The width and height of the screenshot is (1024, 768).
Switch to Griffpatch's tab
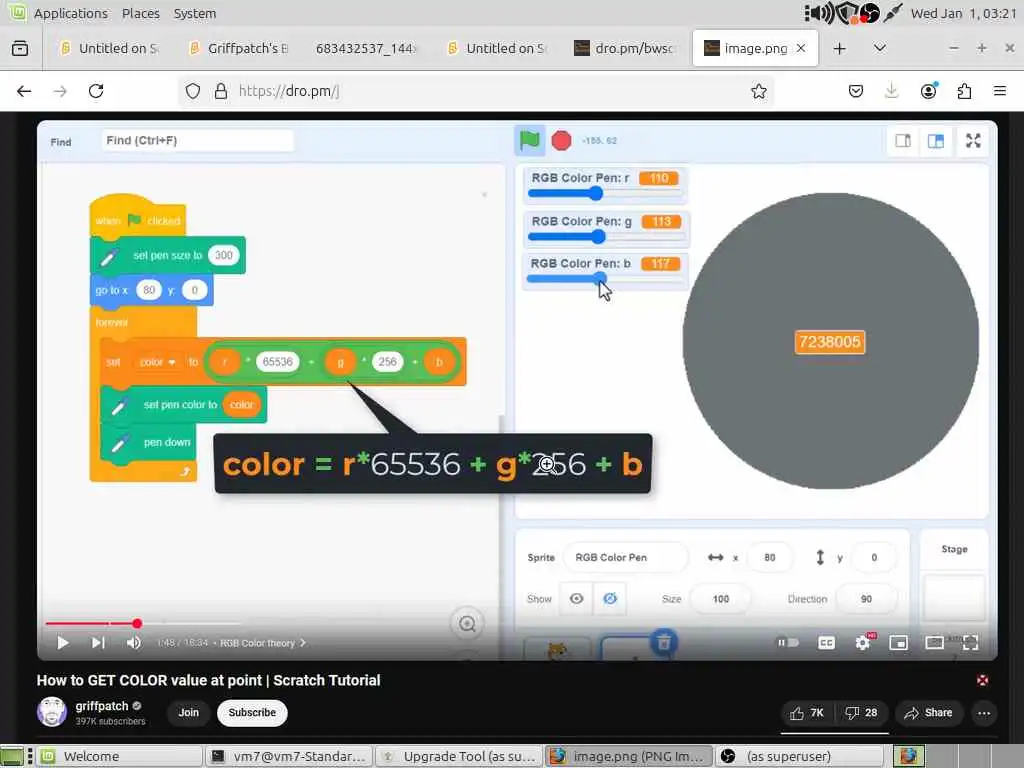pos(239,48)
